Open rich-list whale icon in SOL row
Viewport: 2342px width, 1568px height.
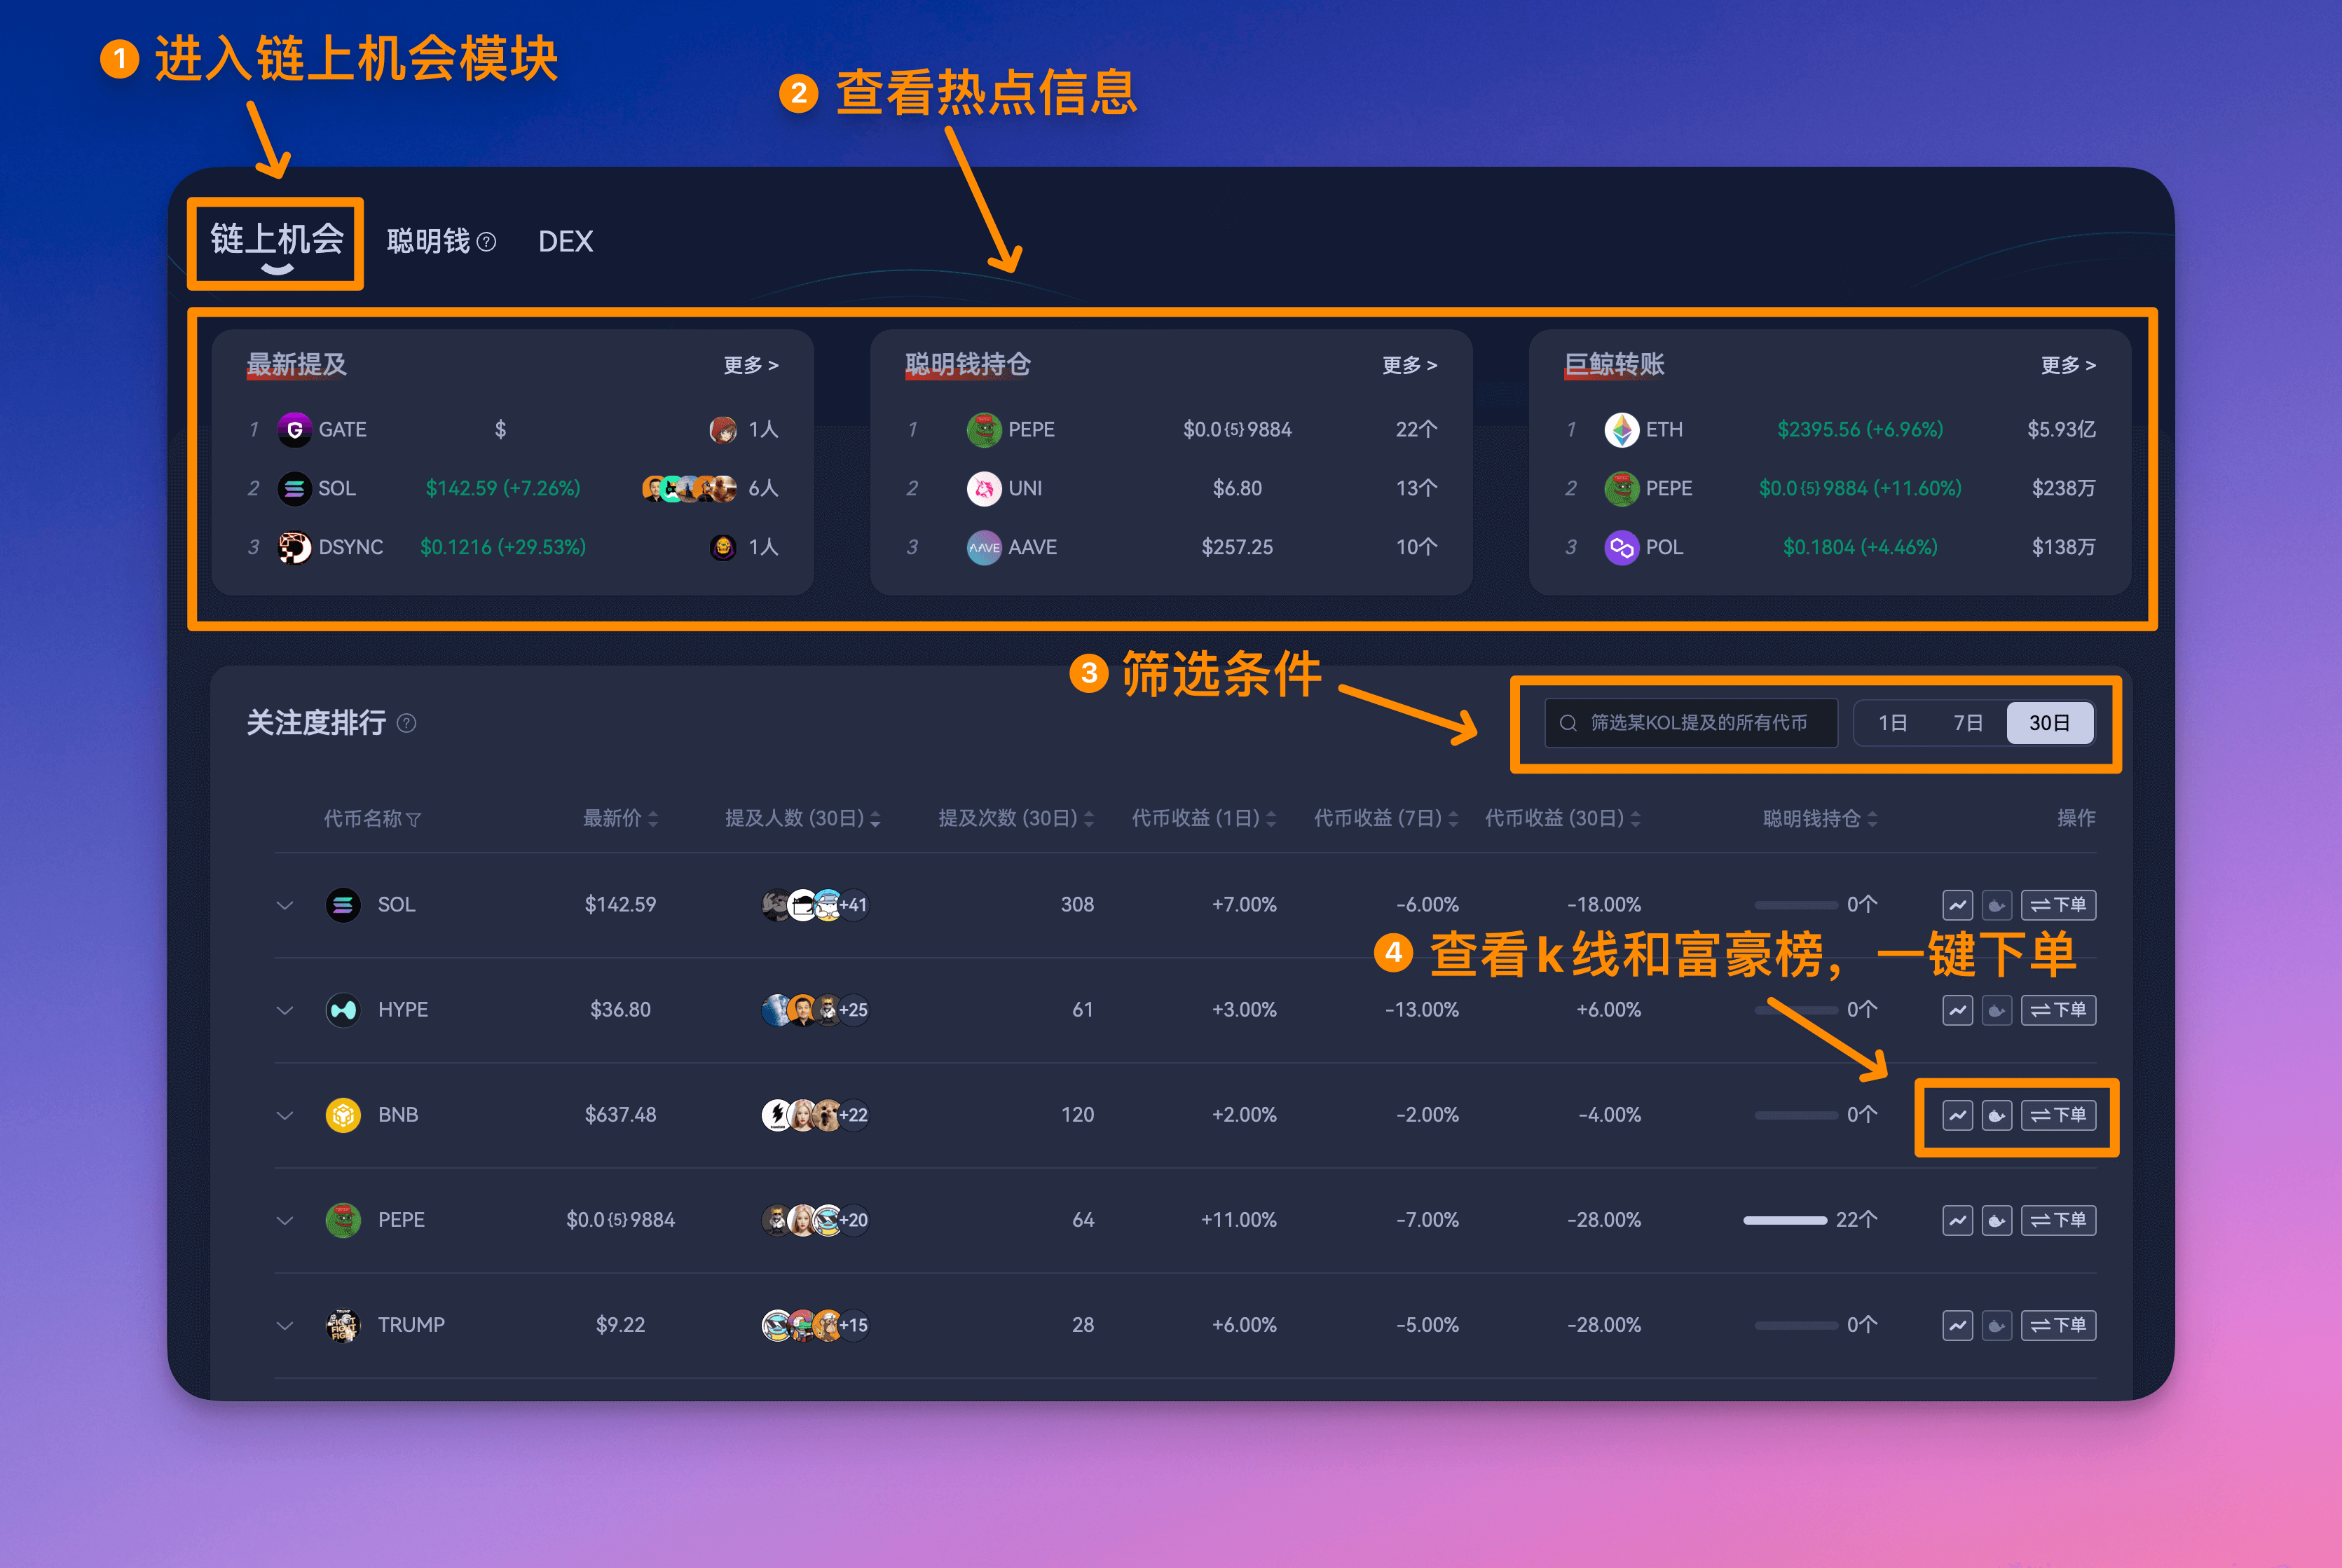click(x=1996, y=905)
